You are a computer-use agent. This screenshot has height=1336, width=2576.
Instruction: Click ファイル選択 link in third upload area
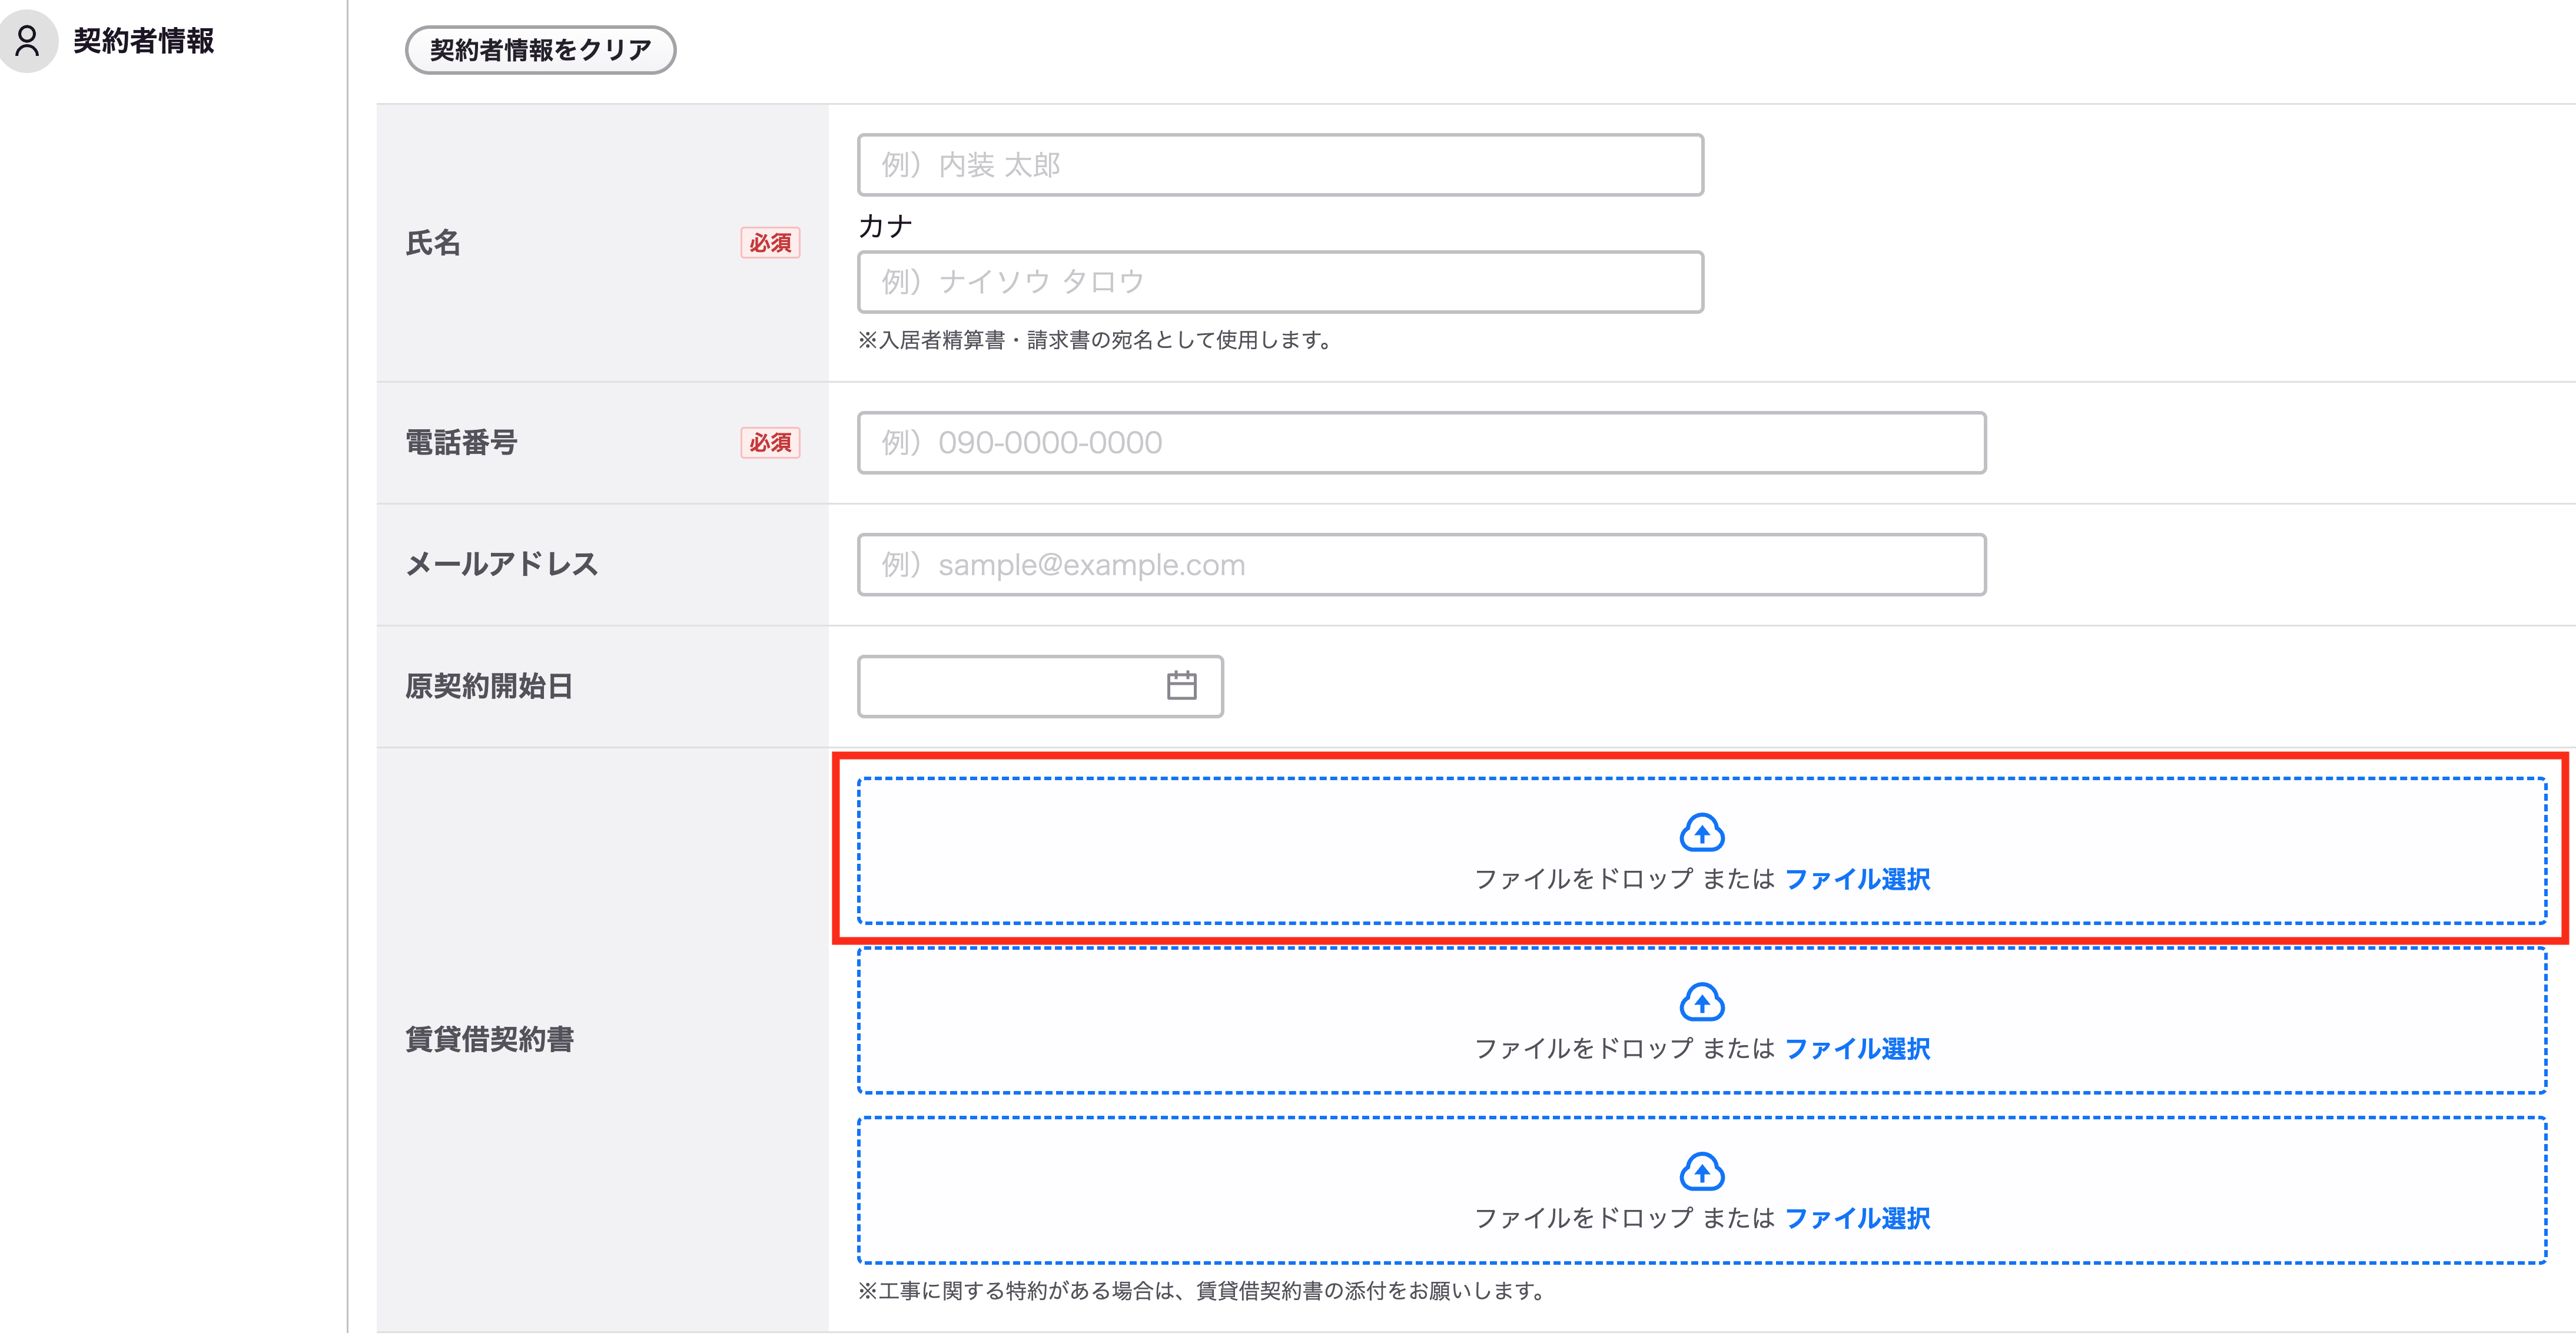[x=1857, y=1219]
